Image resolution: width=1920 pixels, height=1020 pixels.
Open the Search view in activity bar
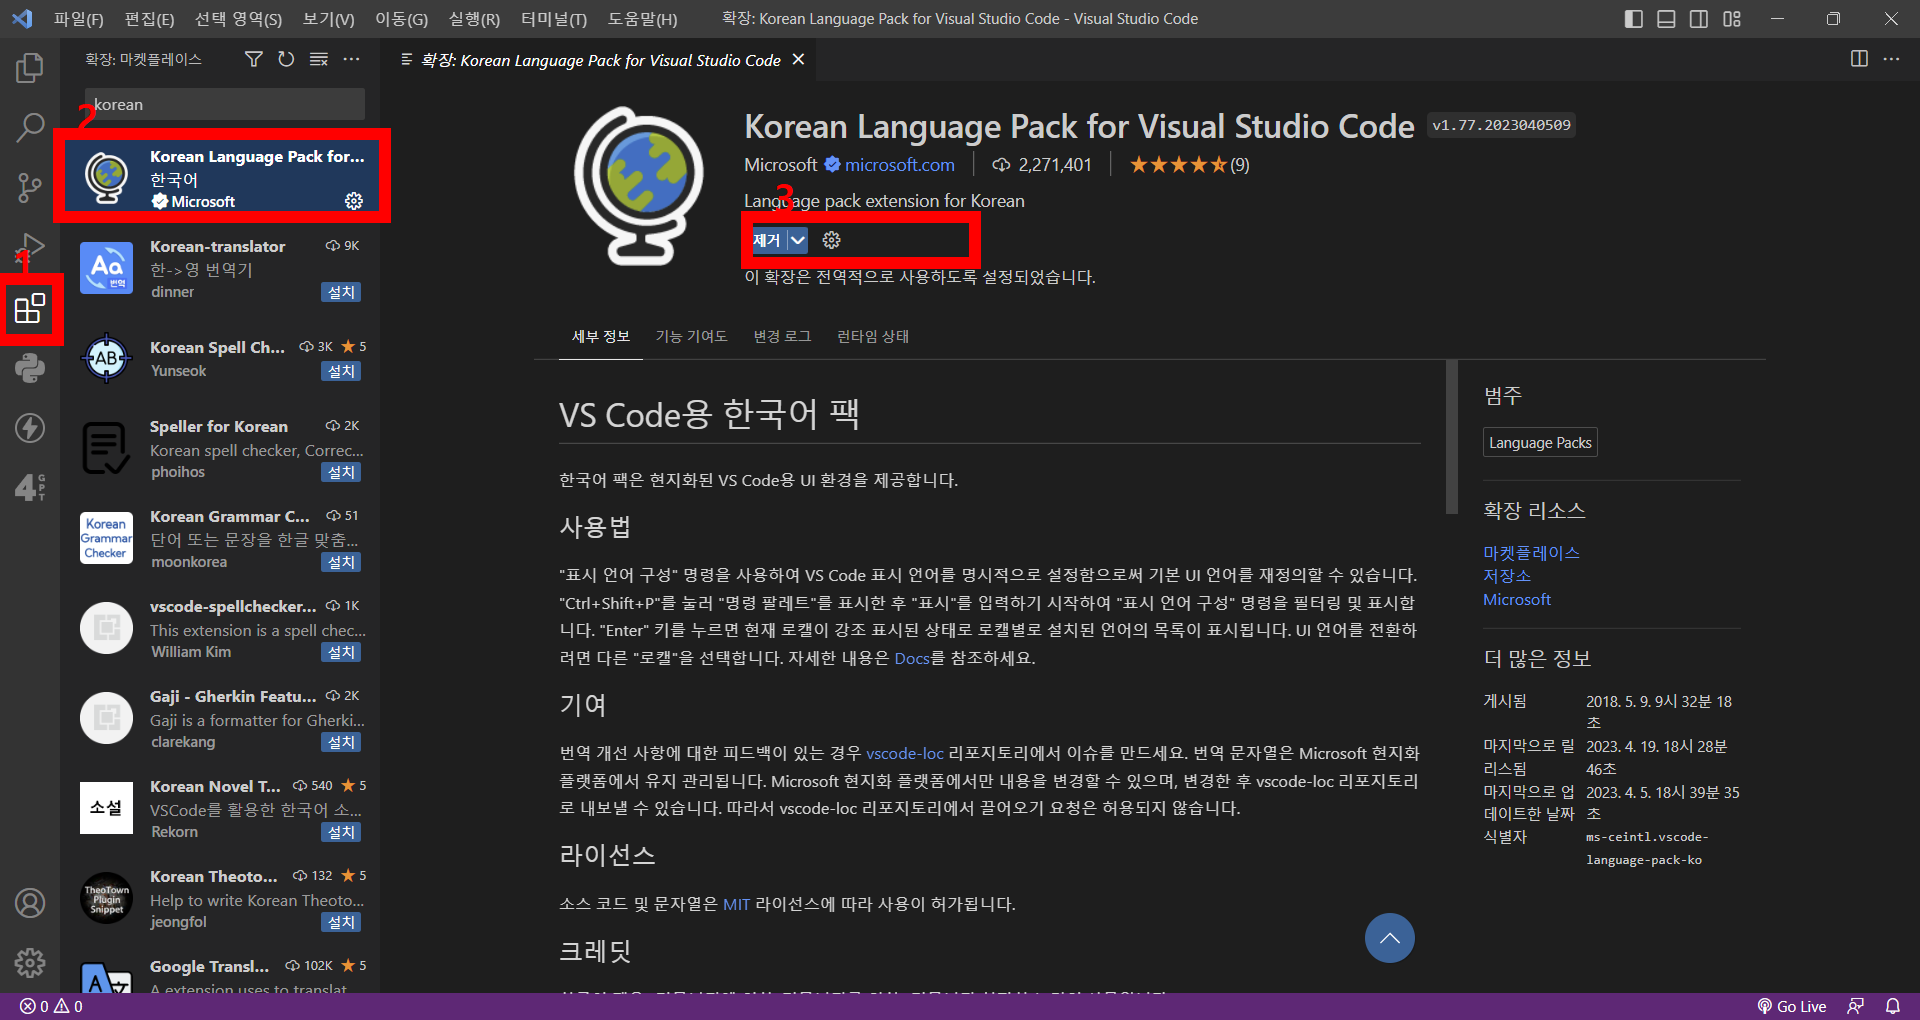click(30, 127)
